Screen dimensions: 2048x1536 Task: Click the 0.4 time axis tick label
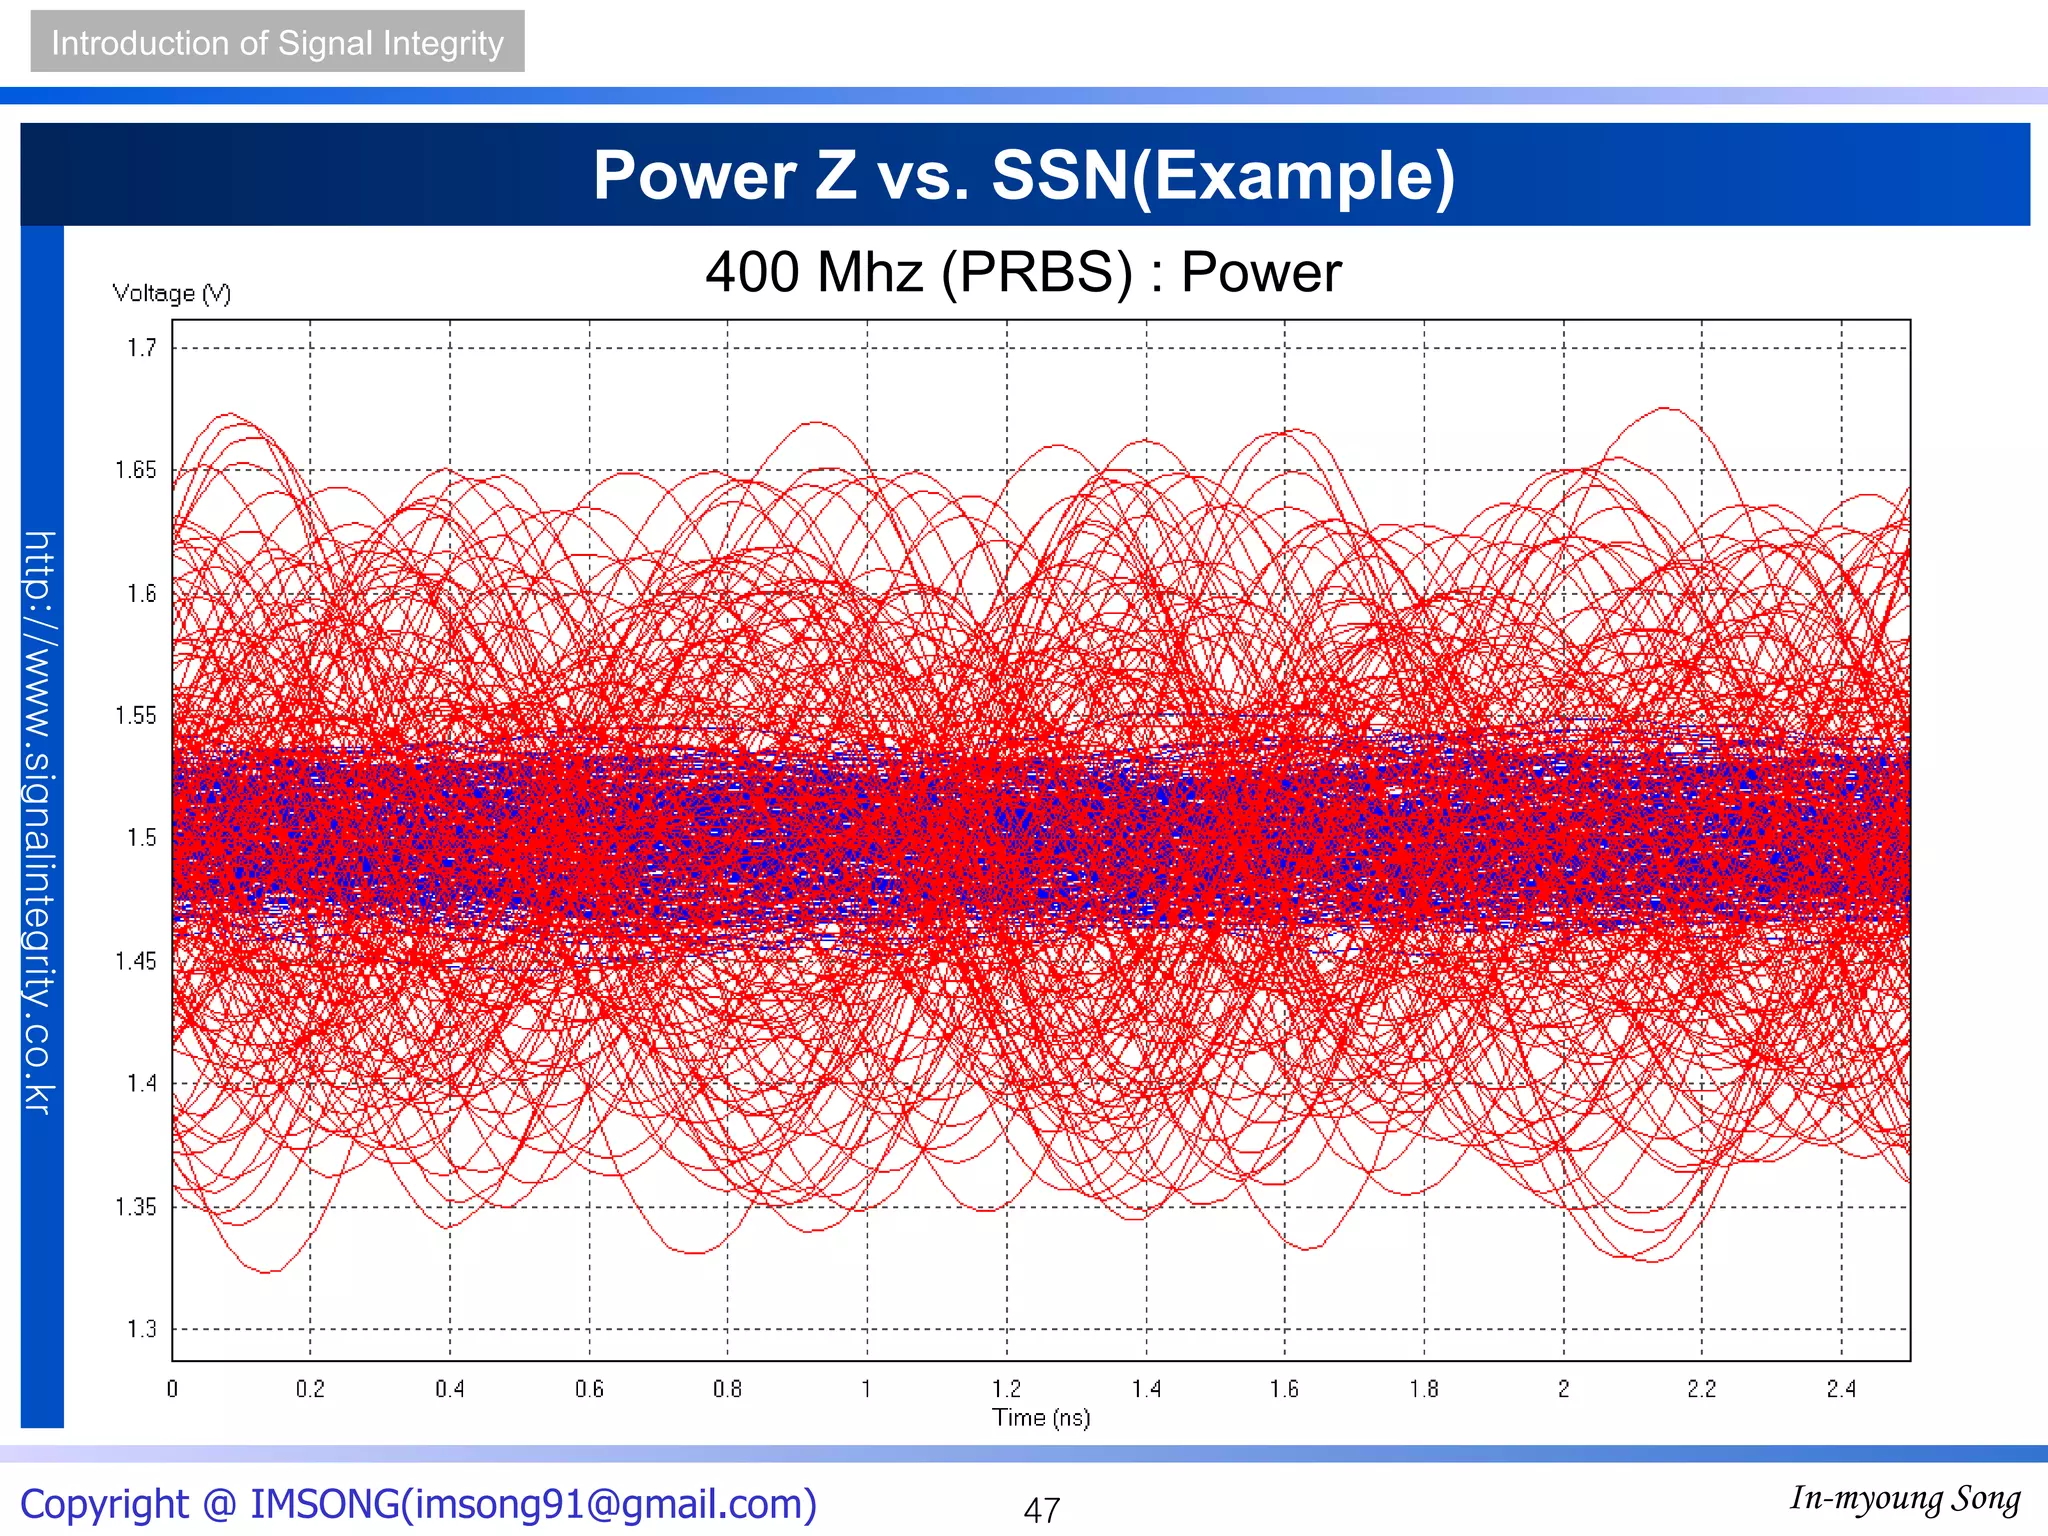[450, 1388]
